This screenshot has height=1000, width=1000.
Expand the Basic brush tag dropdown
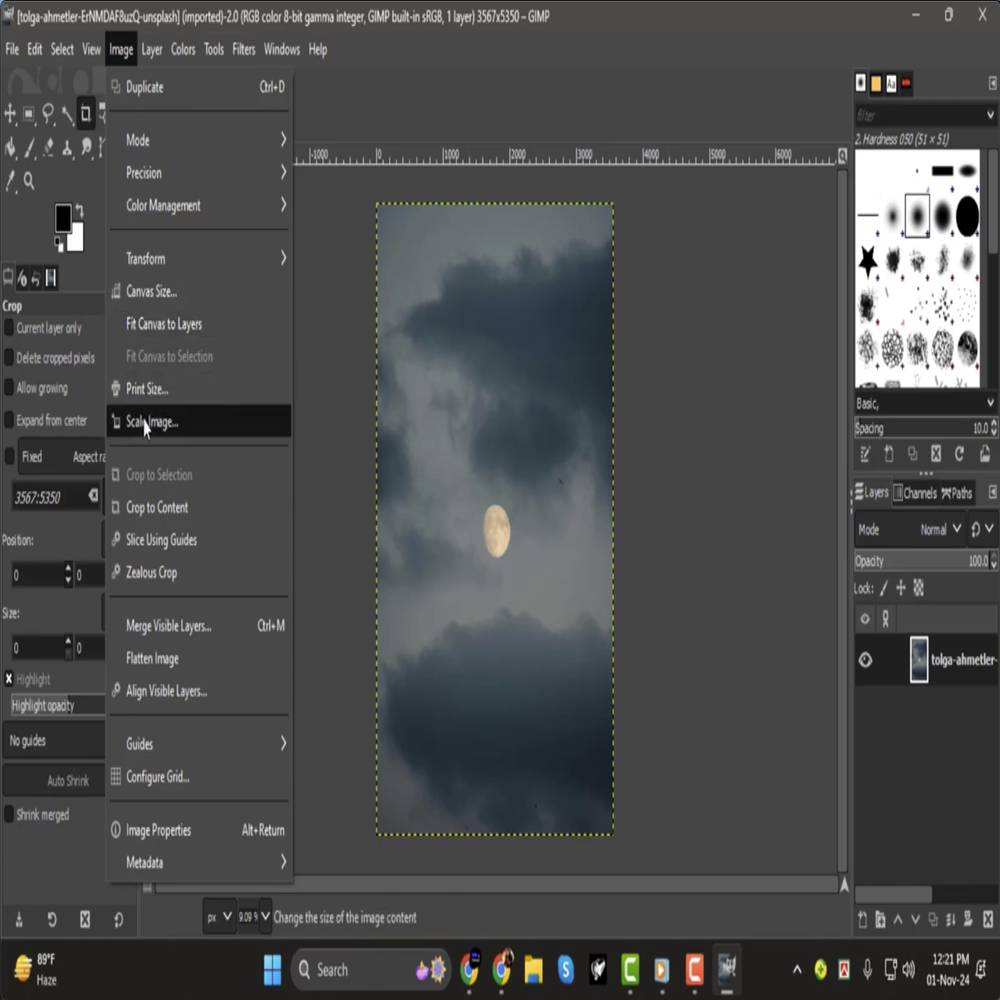[x=990, y=403]
